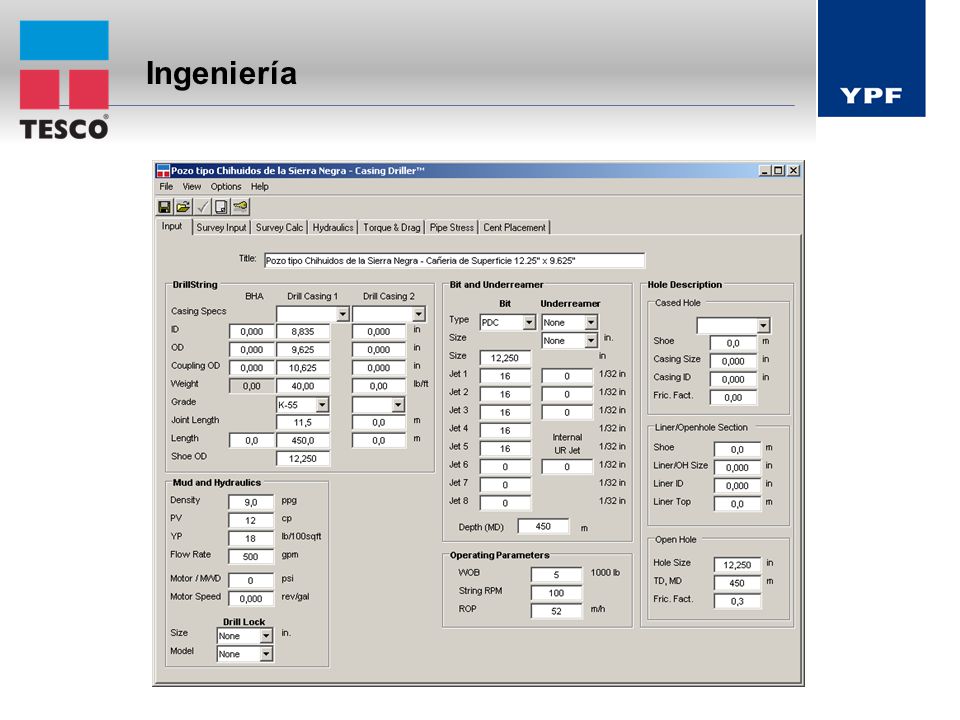This screenshot has height=720, width=960.
Task: Click the Open Hole Hole Size field
Action: tap(737, 565)
